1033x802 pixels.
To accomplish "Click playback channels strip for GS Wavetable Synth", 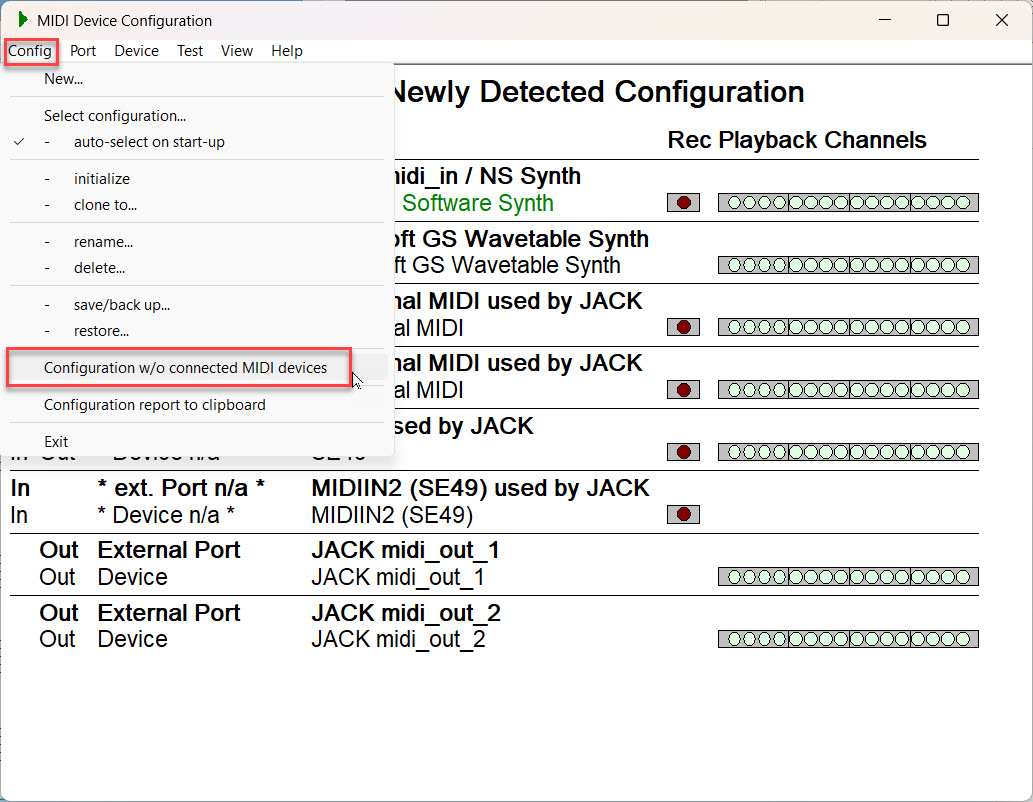I will 848,265.
